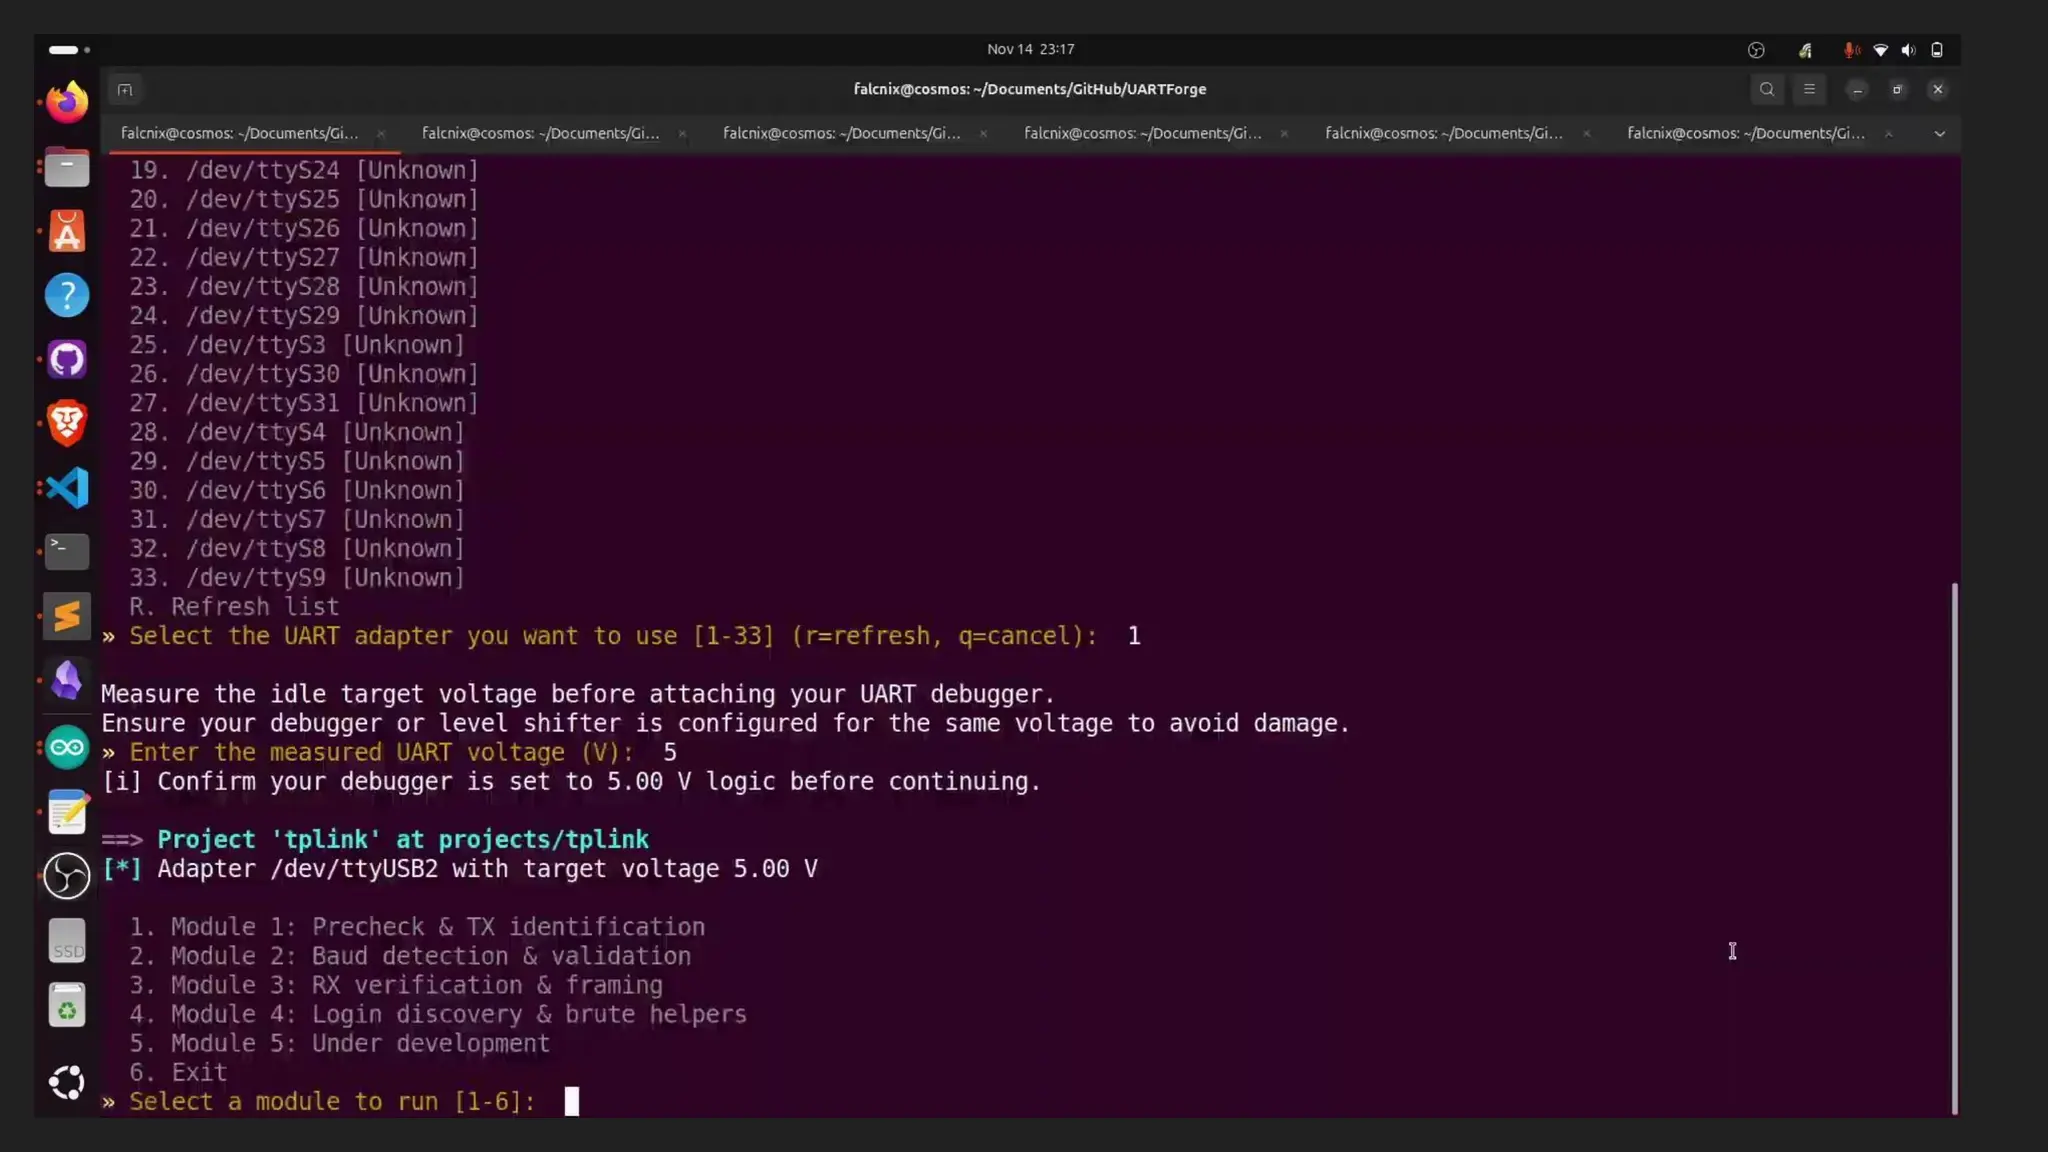Expand the terminal tab list dropdown arrow
This screenshot has height=1152, width=2048.
point(1939,134)
